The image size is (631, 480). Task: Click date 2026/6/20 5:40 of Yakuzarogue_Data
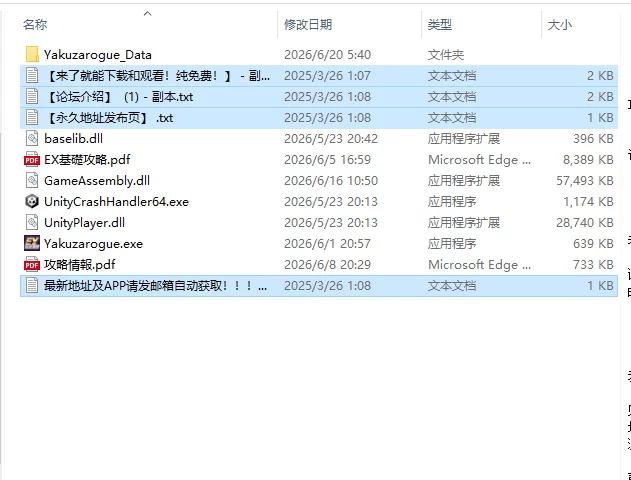[x=328, y=54]
